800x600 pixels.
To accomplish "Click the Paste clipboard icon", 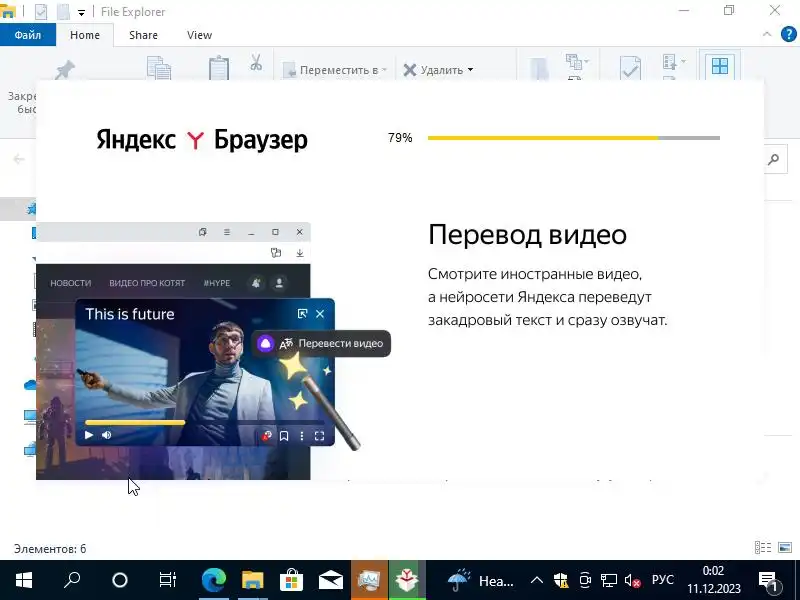I will 219,67.
